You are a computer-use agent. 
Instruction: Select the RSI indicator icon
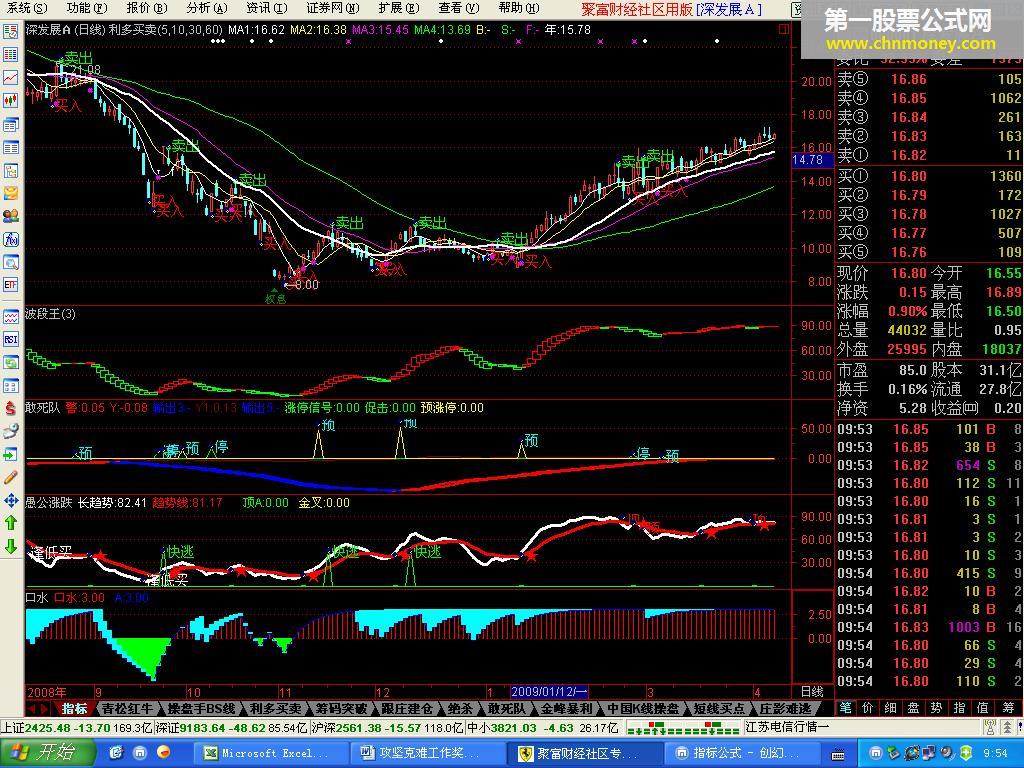point(10,340)
